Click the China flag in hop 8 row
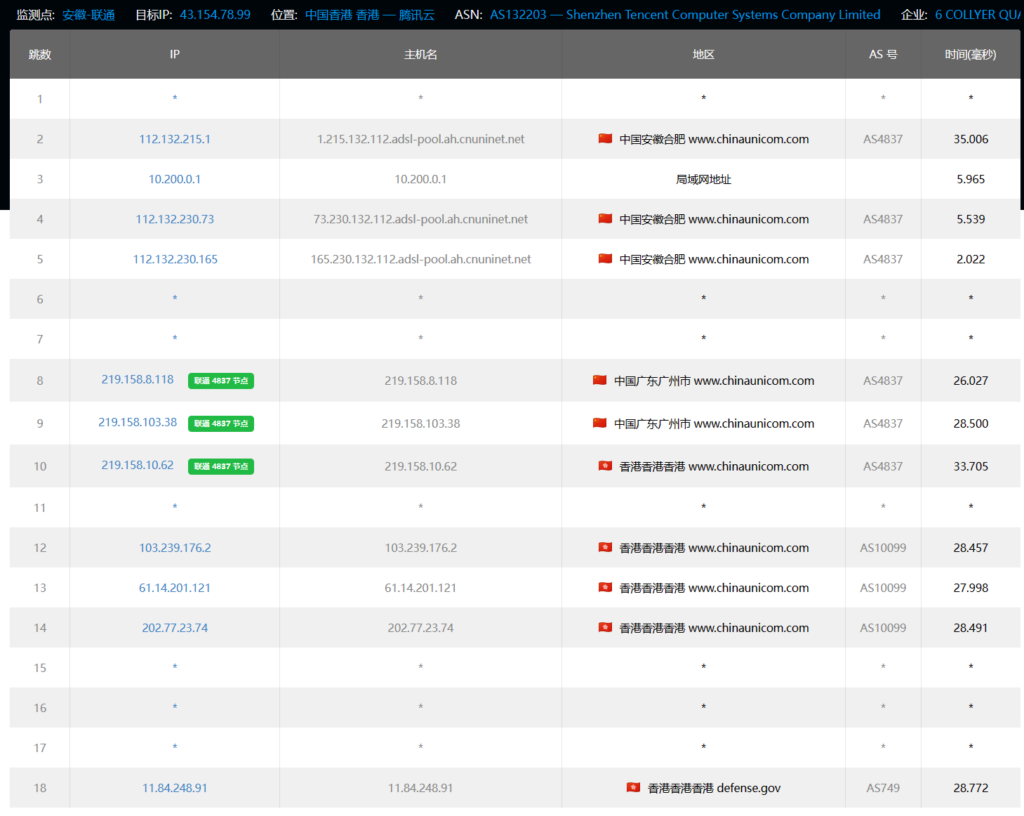Image resolution: width=1024 pixels, height=816 pixels. (600, 381)
